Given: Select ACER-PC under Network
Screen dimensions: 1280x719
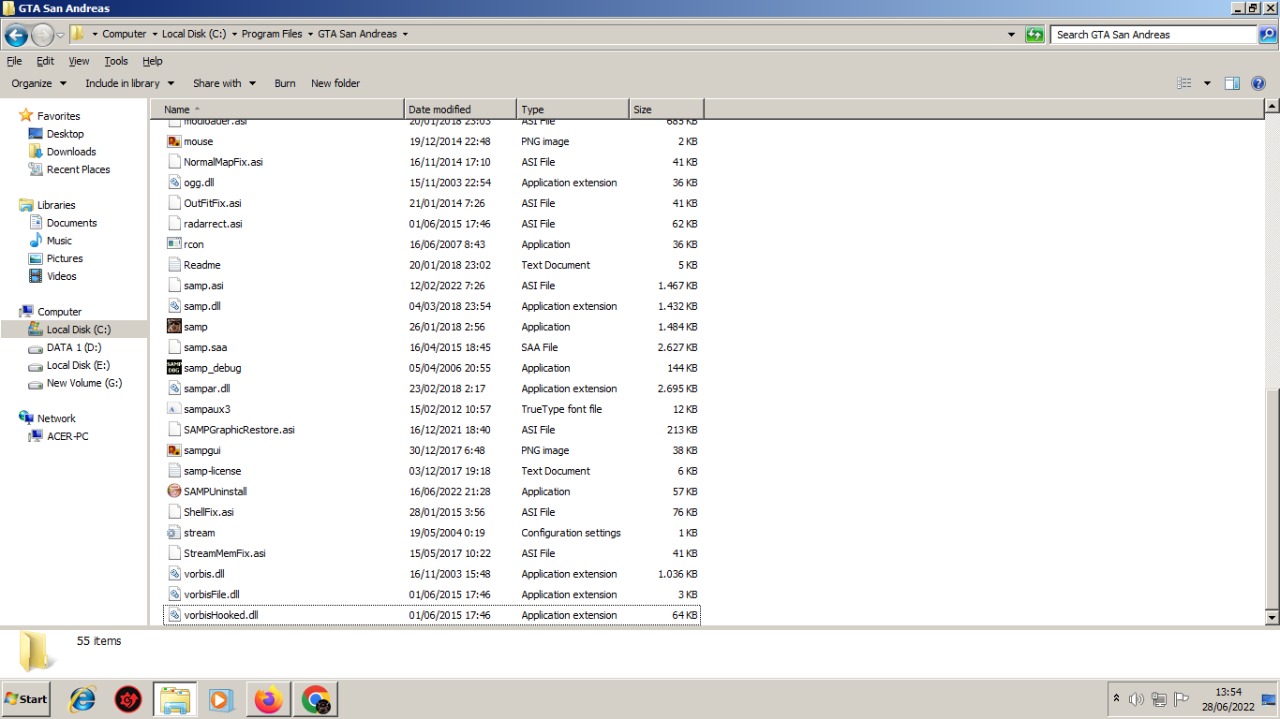Looking at the screenshot, I should (x=67, y=437).
